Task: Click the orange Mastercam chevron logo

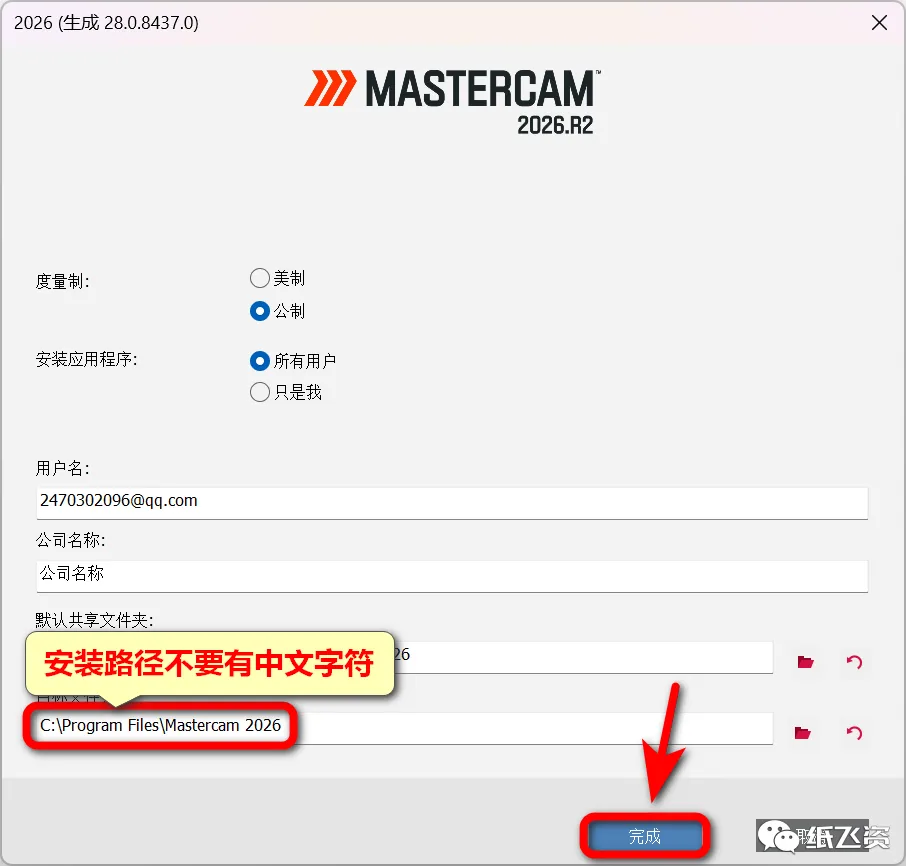Action: (331, 88)
